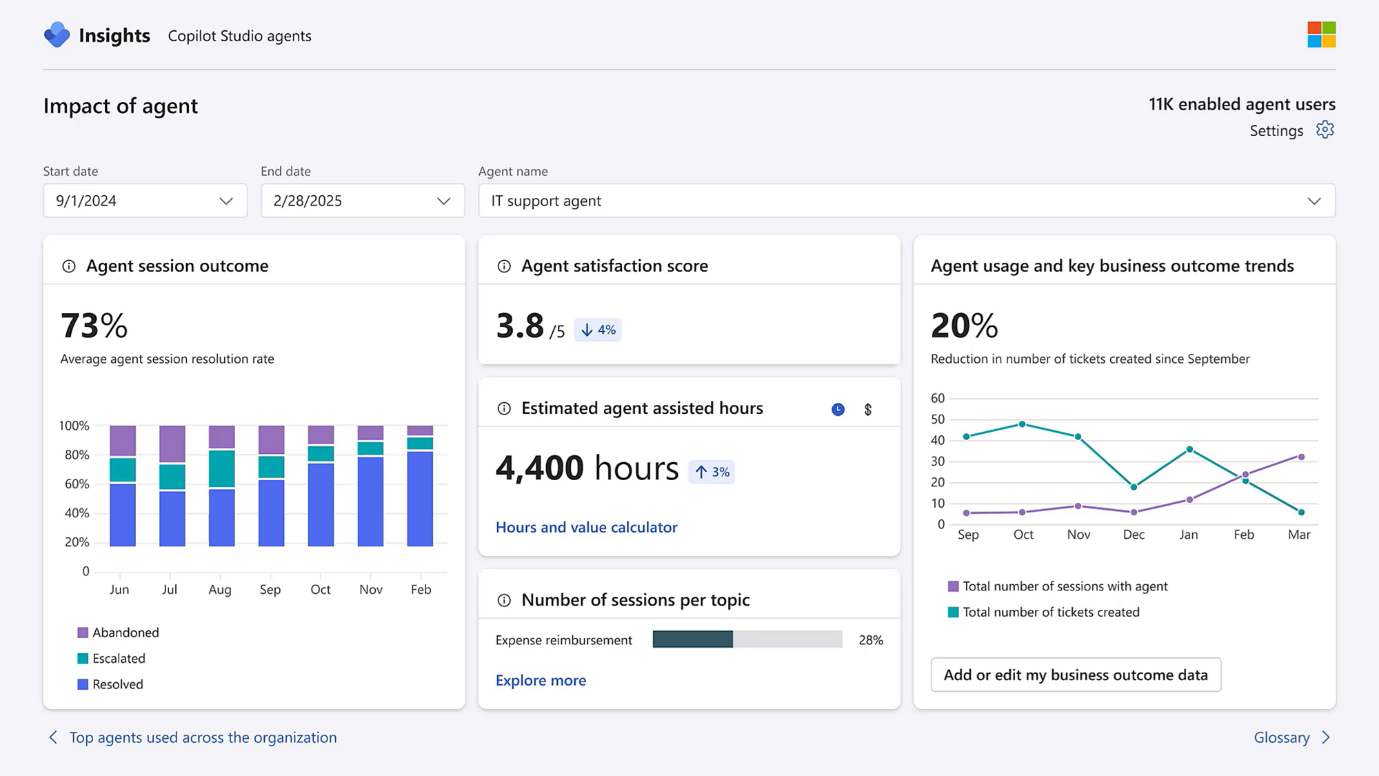Click info icon beside Agent session outcome
The height and width of the screenshot is (776, 1379).
tap(69, 266)
